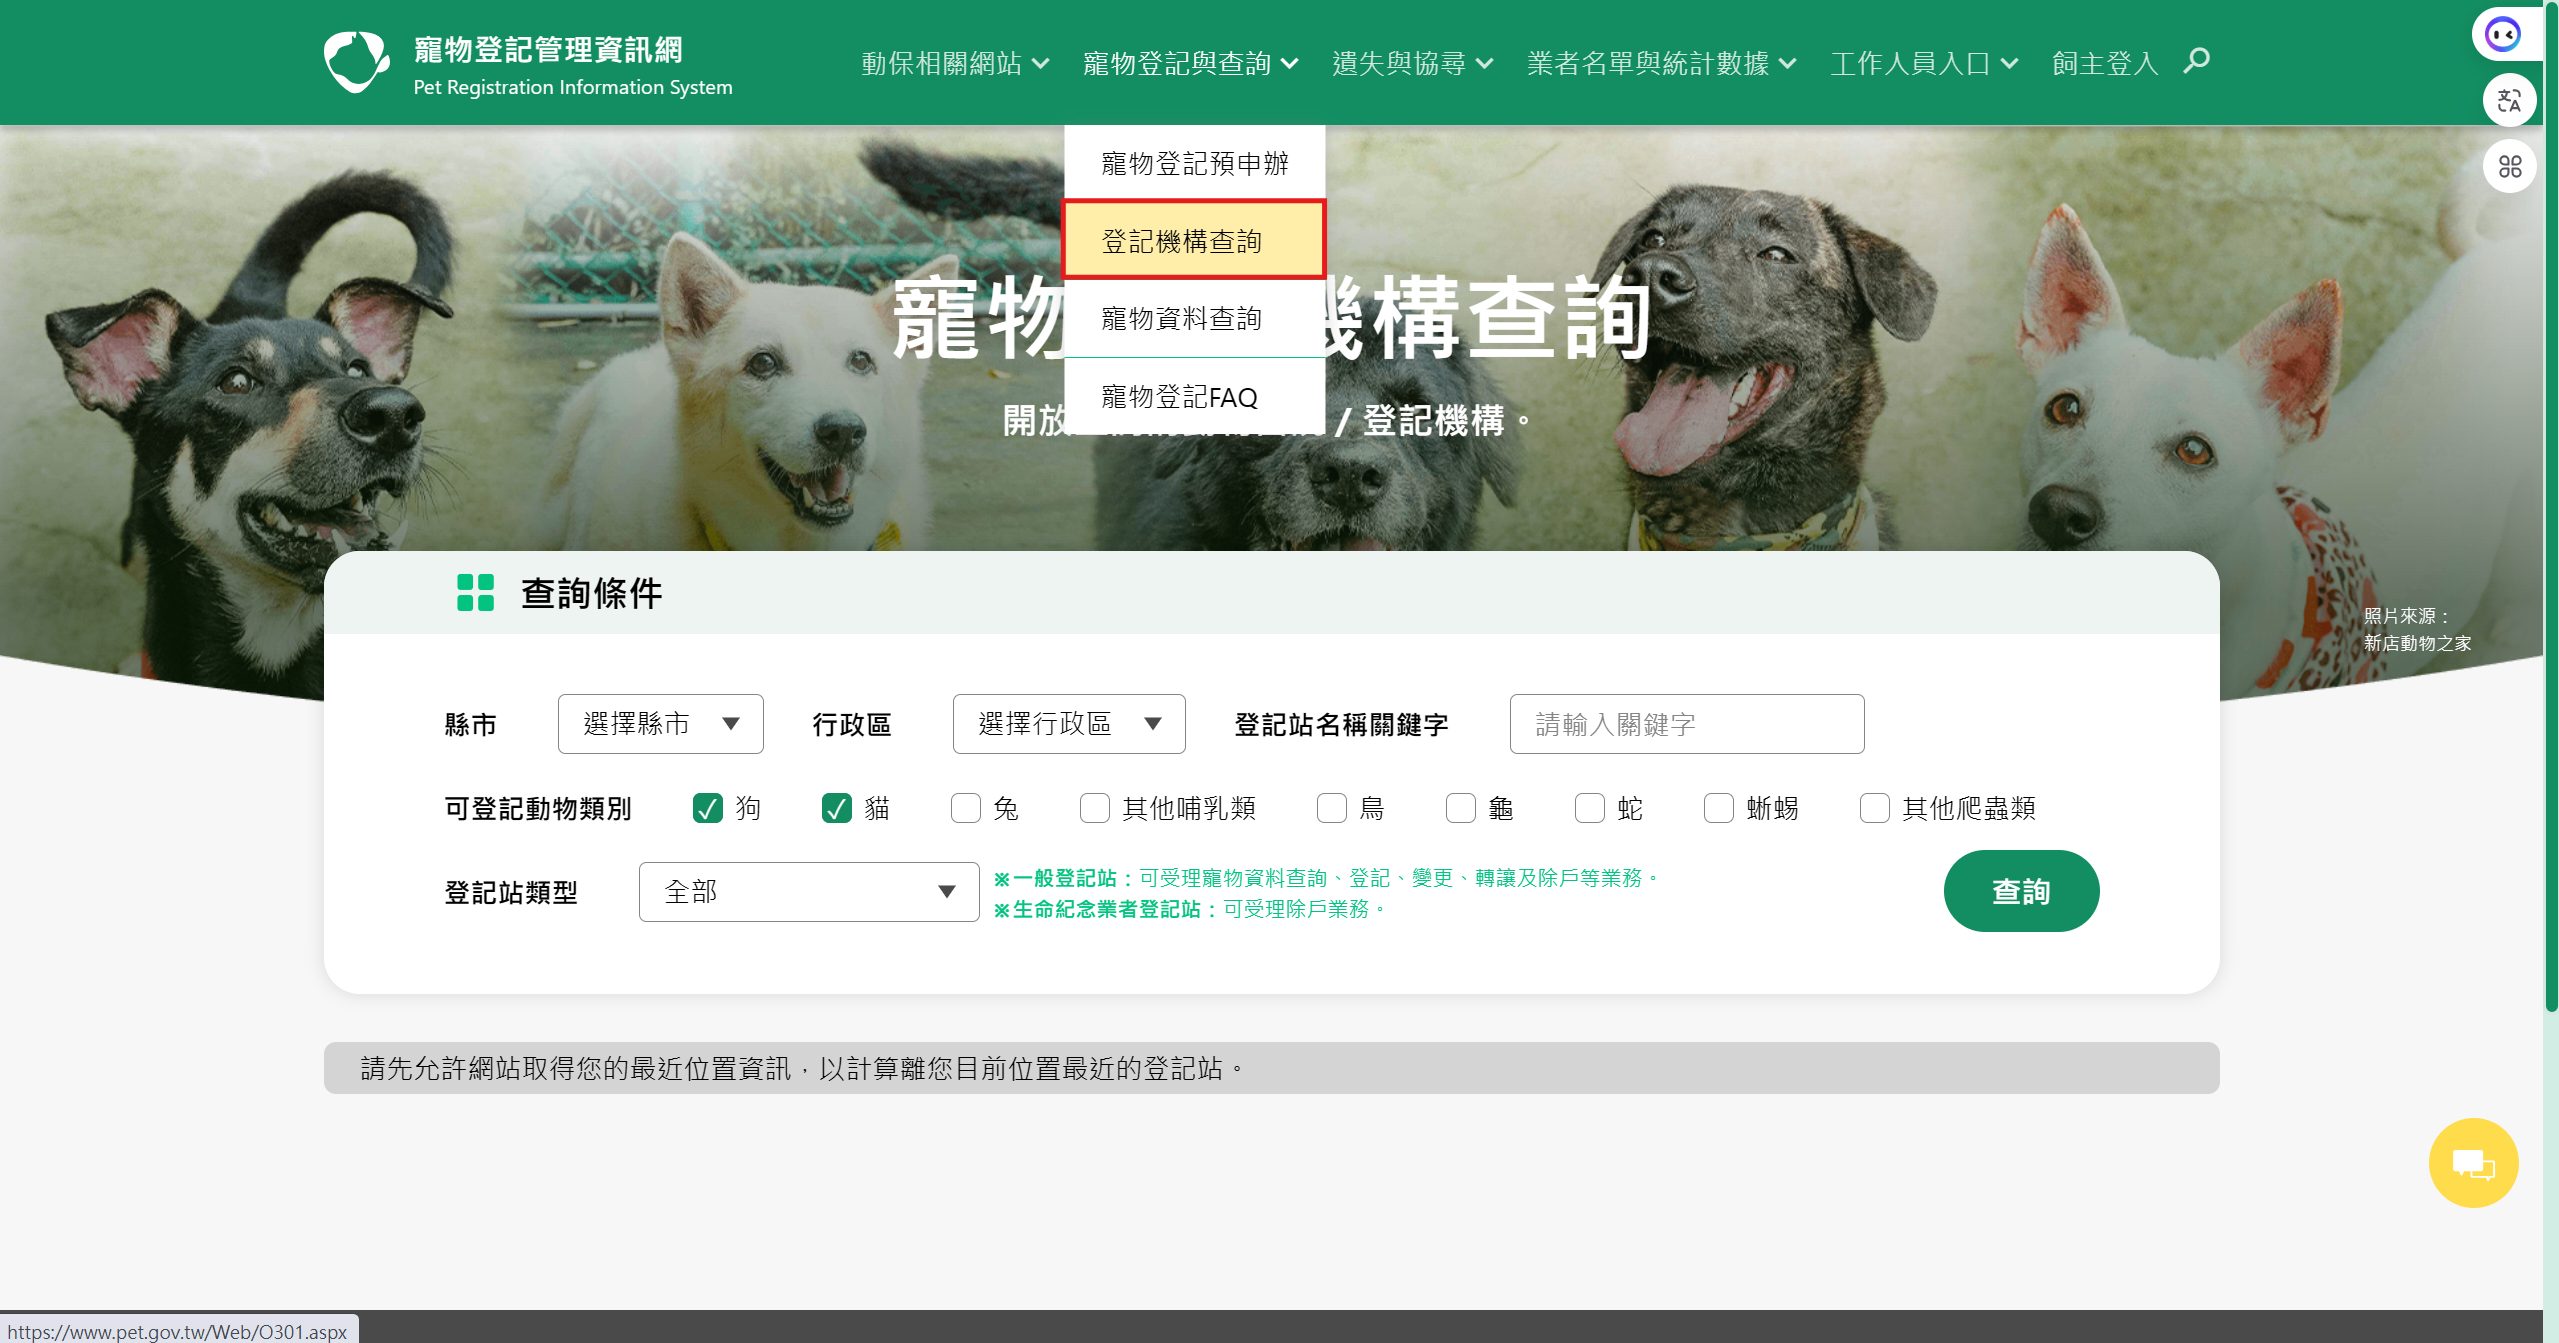
Task: Click the language translation icon
Action: (2508, 99)
